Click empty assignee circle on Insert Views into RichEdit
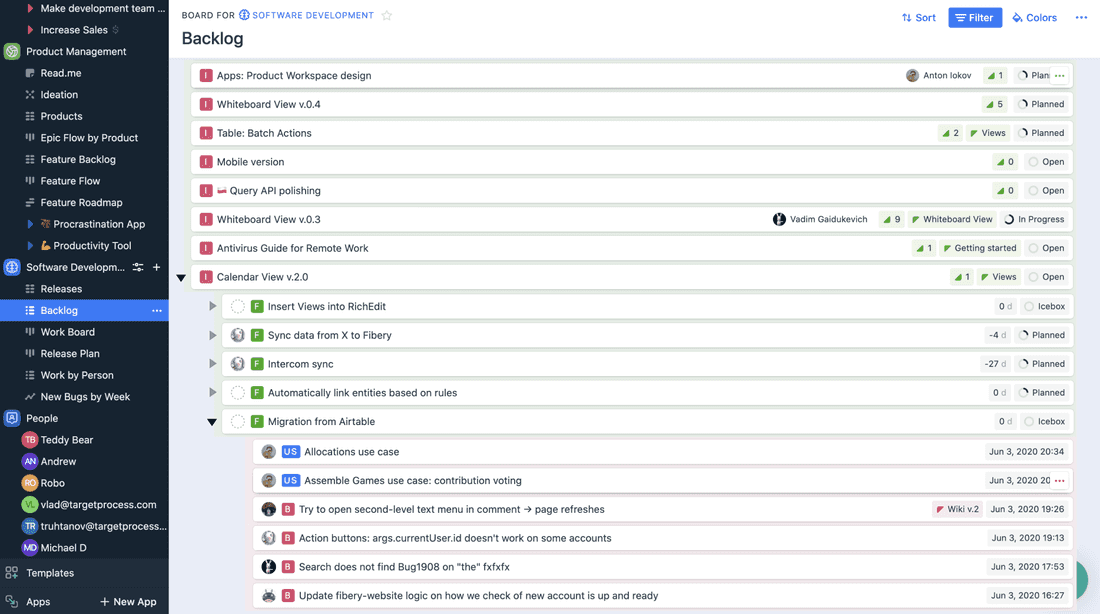 pyautogui.click(x=238, y=307)
